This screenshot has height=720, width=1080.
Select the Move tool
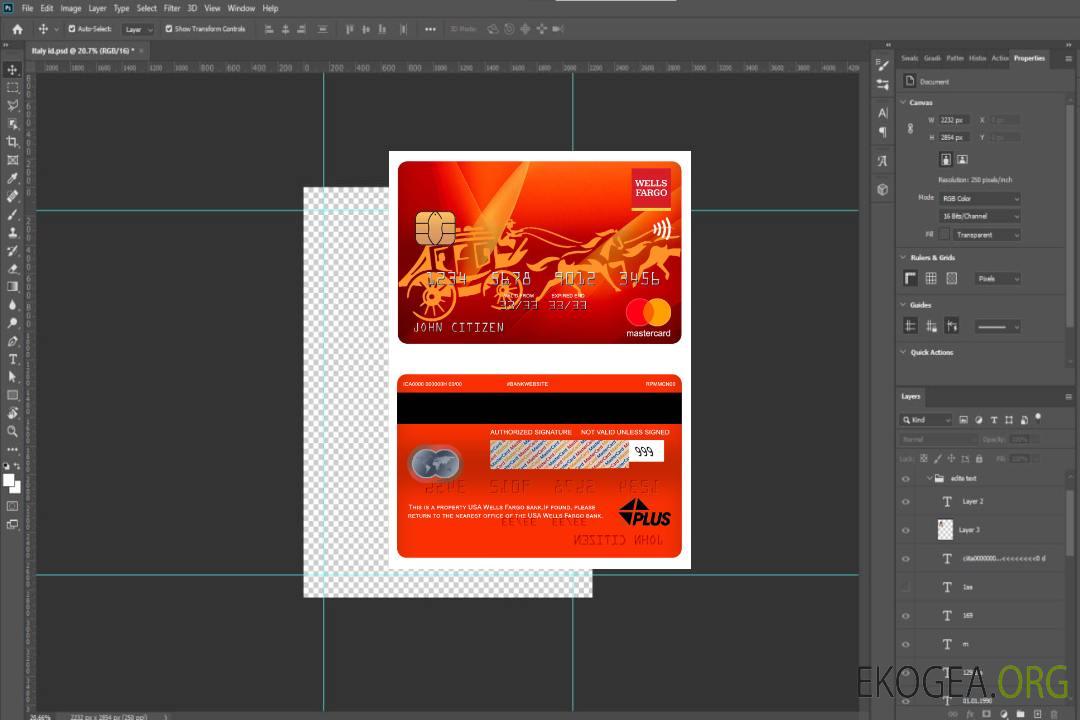coord(12,70)
